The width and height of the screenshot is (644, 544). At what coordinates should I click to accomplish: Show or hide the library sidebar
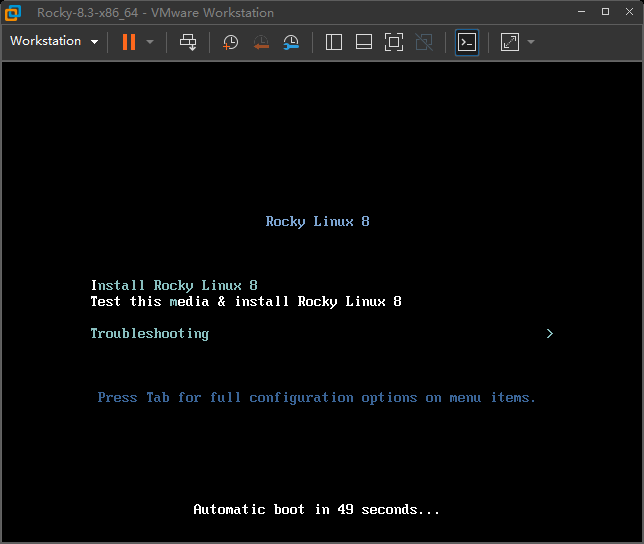coord(334,42)
